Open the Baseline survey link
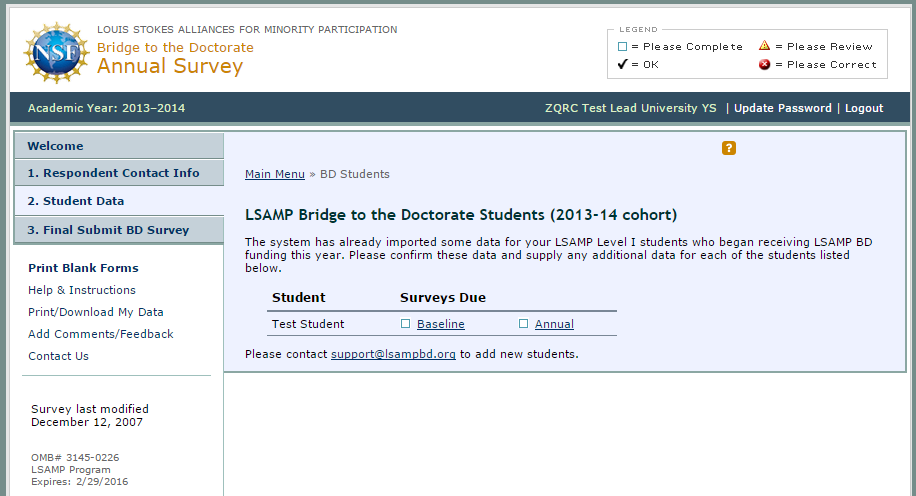The image size is (916, 496). tap(440, 324)
